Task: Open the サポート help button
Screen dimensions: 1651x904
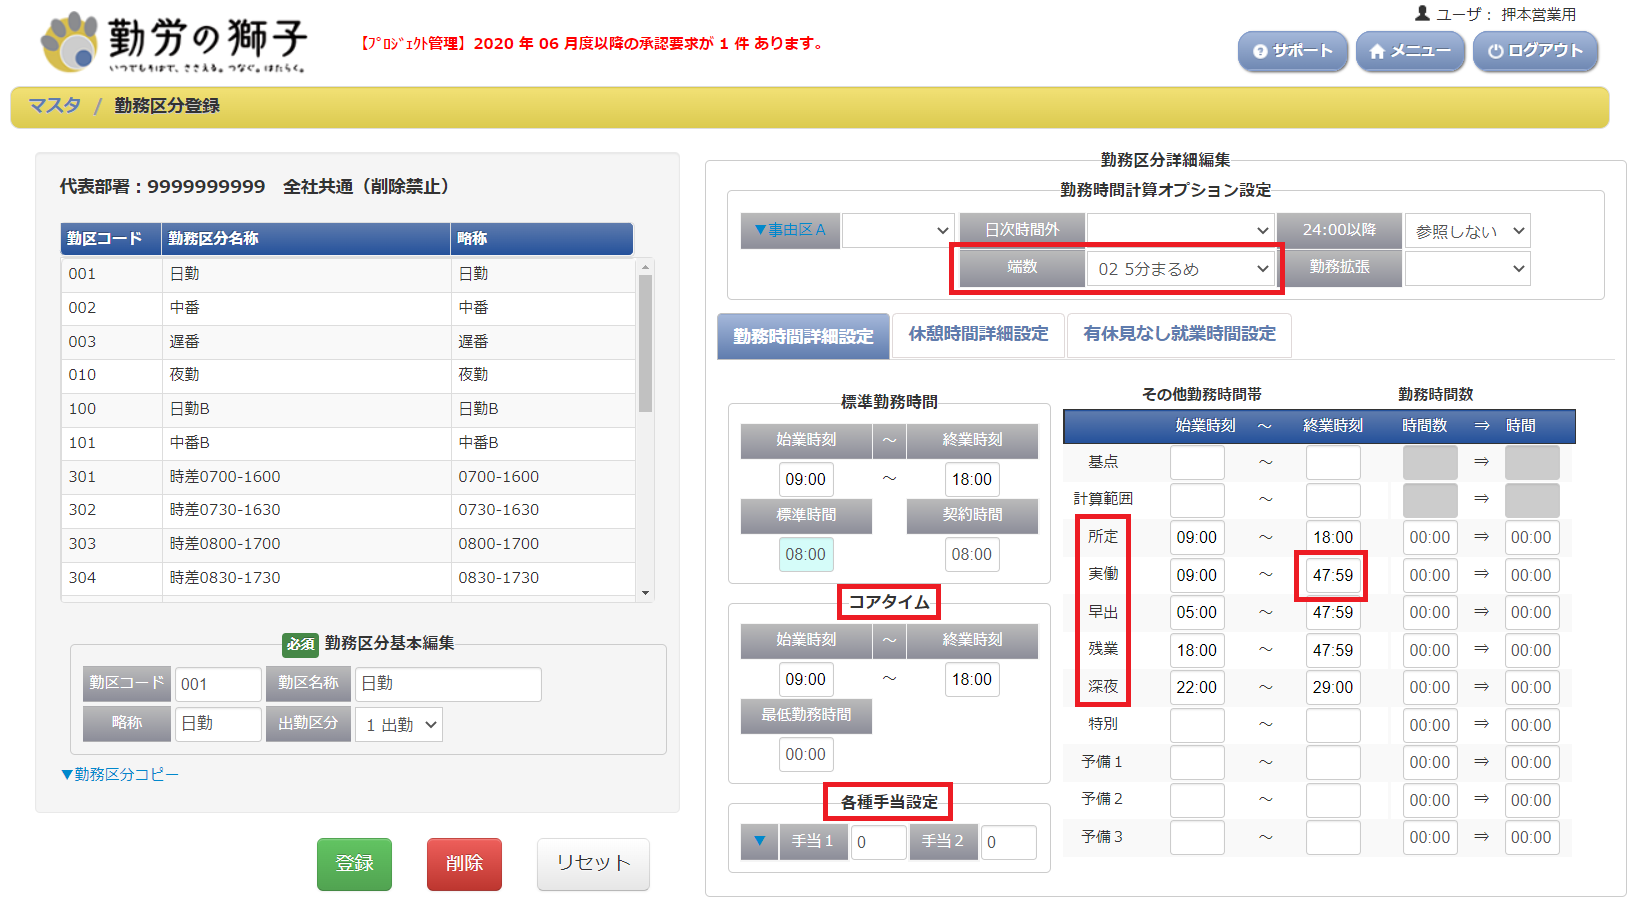Action: click(1293, 51)
